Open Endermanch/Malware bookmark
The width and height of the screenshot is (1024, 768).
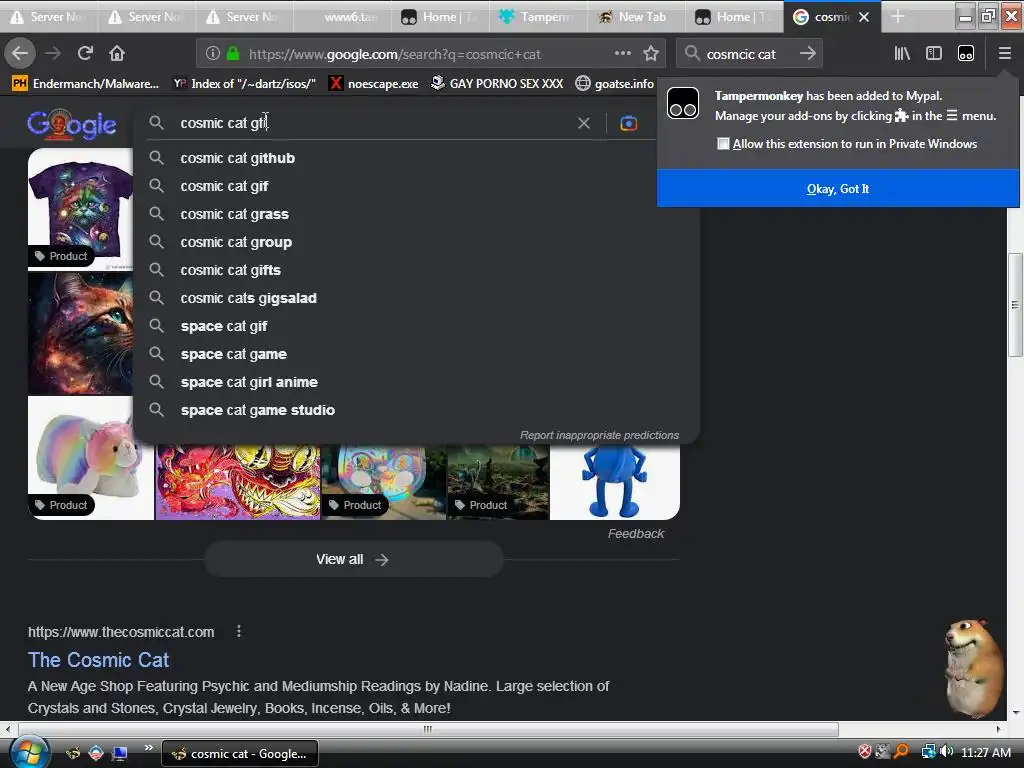coord(86,84)
